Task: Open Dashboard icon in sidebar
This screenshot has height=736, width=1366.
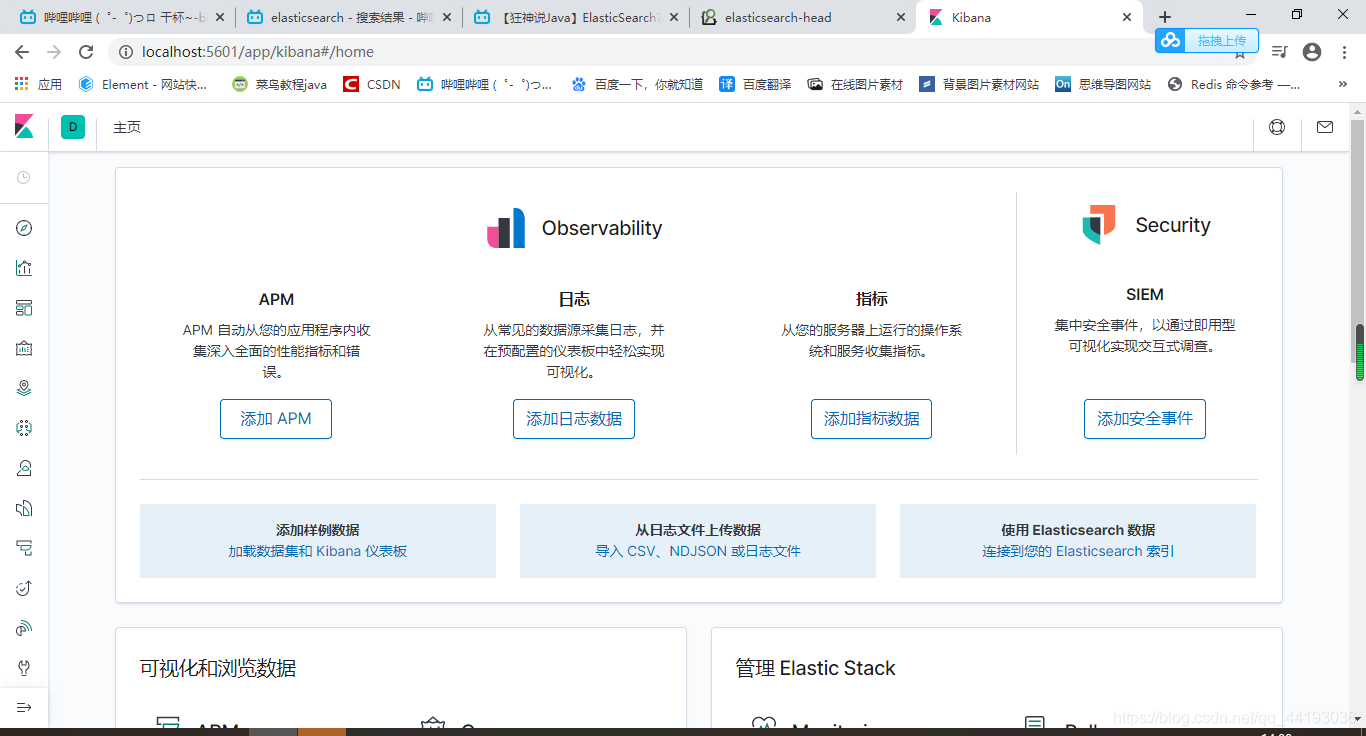Action: coord(24,308)
